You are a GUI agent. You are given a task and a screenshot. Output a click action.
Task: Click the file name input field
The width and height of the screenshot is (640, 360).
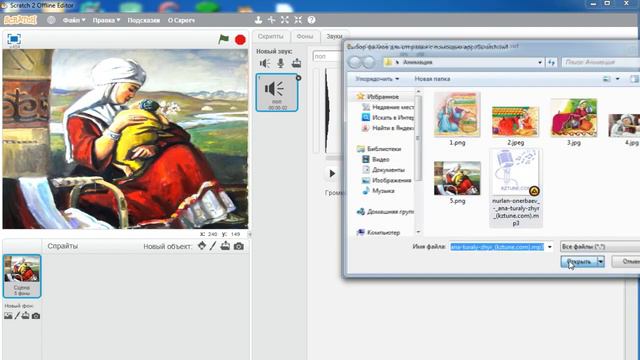[497, 247]
